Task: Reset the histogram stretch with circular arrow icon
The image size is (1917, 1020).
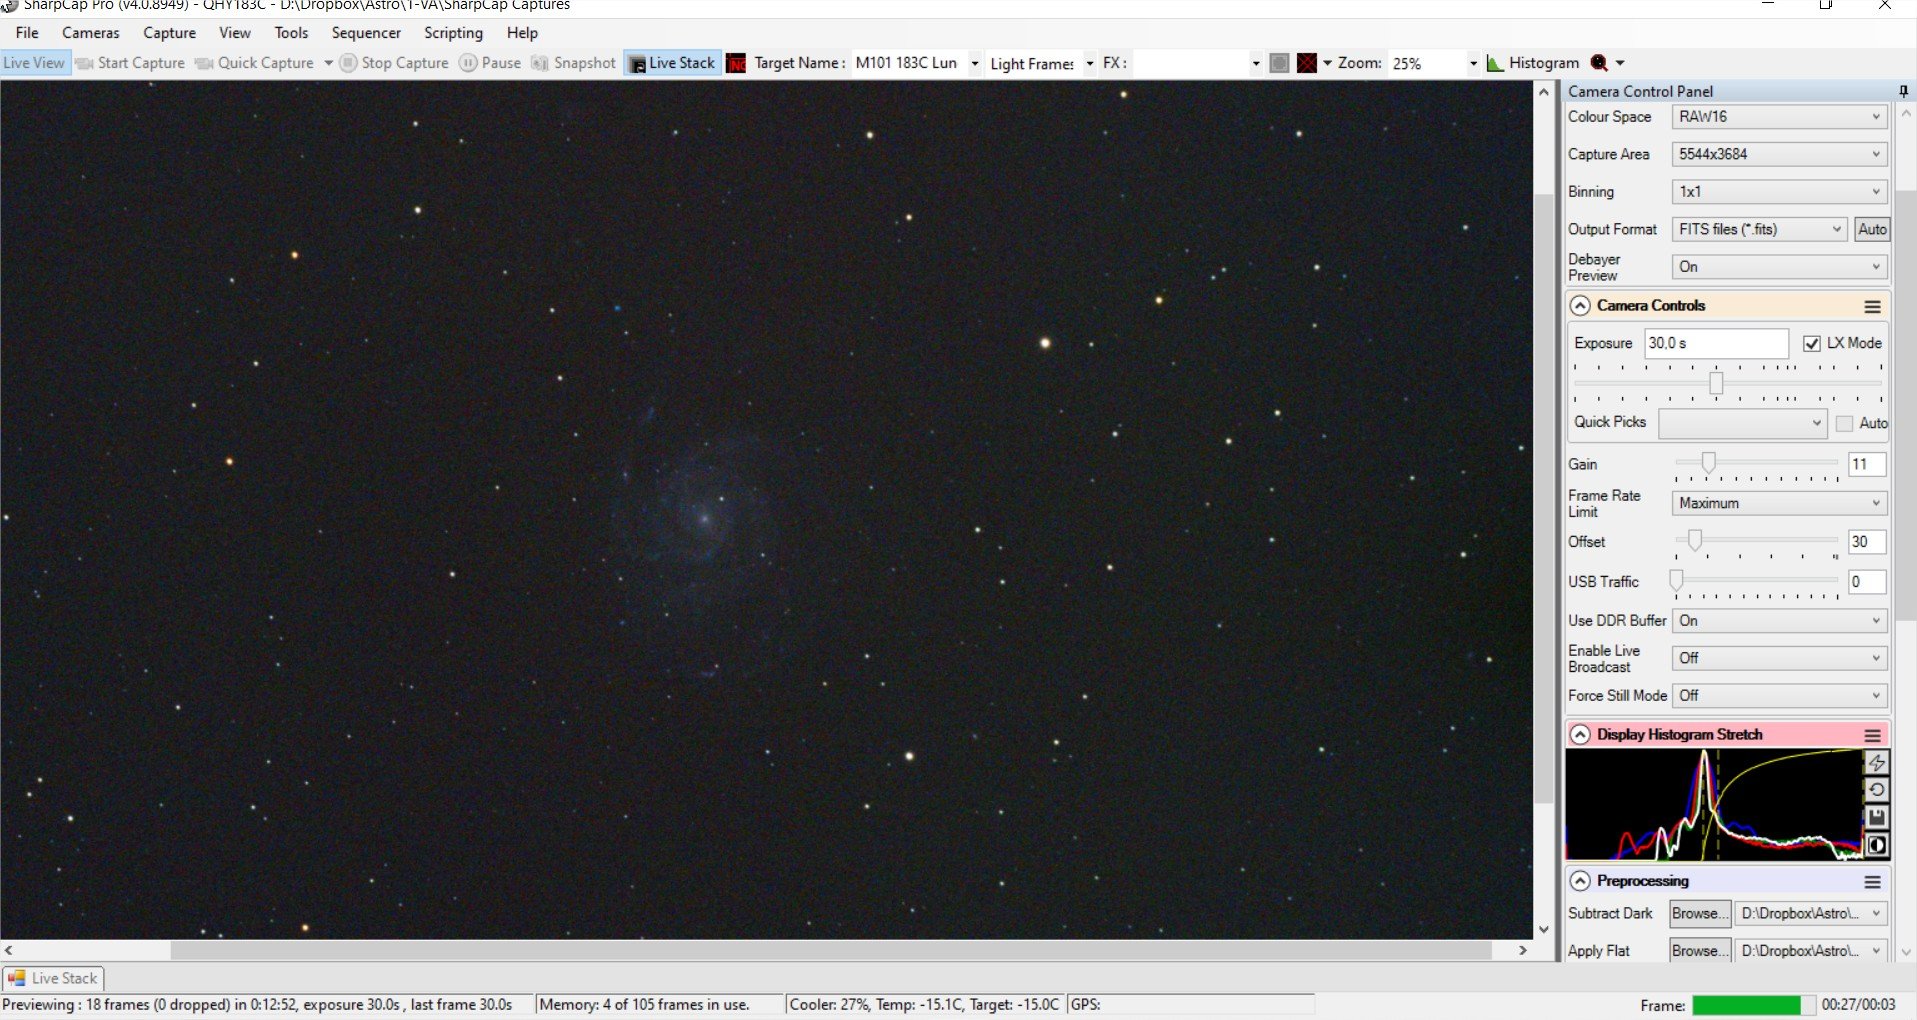Action: tap(1877, 790)
